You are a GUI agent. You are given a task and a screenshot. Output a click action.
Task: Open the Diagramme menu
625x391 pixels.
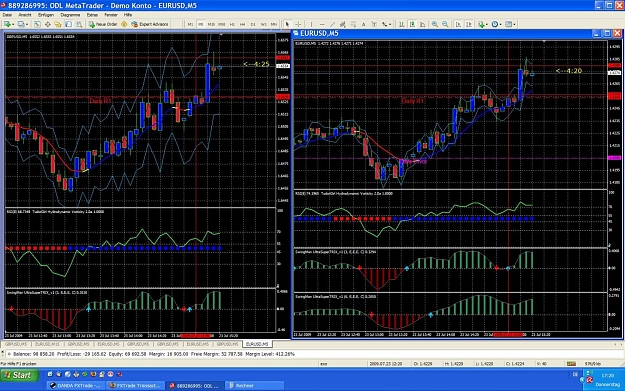70,15
